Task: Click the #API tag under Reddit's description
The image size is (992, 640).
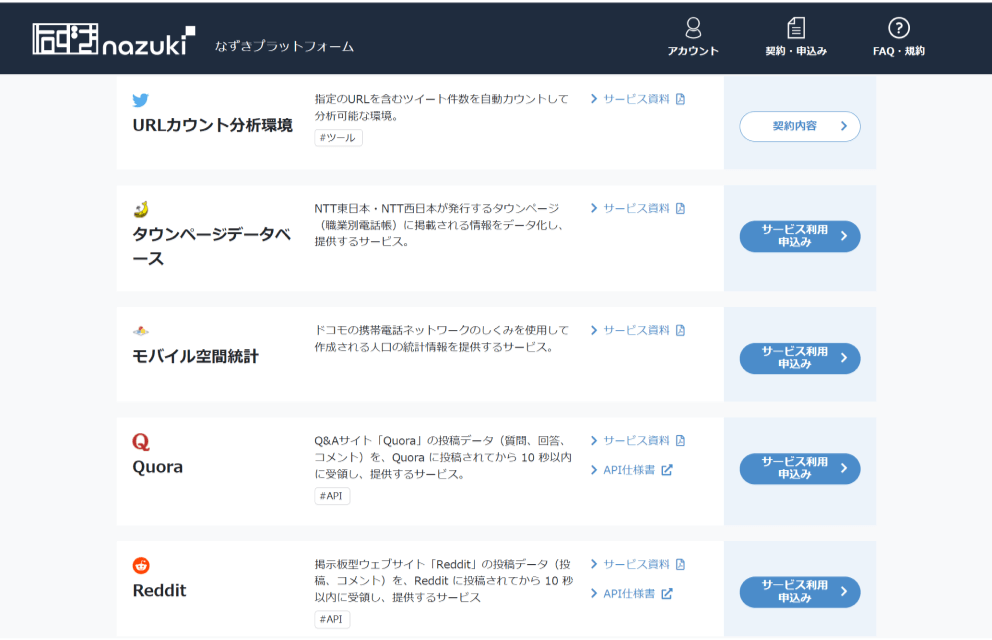Action: tap(331, 619)
